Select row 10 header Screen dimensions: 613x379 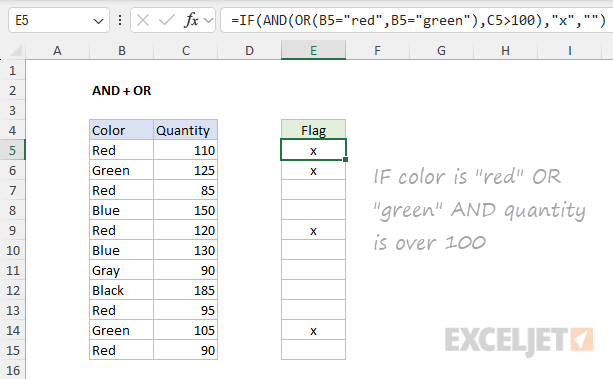13,250
